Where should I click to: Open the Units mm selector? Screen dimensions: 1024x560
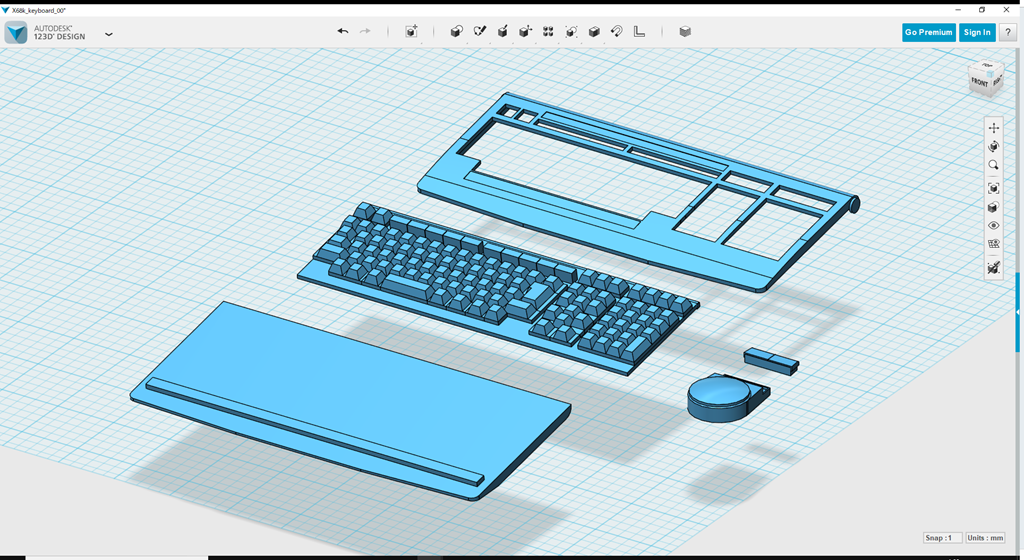pos(985,538)
